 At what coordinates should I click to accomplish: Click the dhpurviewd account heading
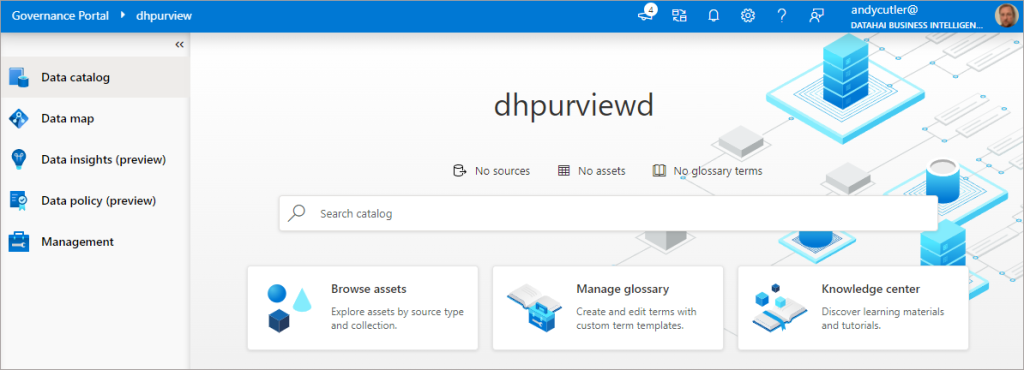(x=573, y=105)
